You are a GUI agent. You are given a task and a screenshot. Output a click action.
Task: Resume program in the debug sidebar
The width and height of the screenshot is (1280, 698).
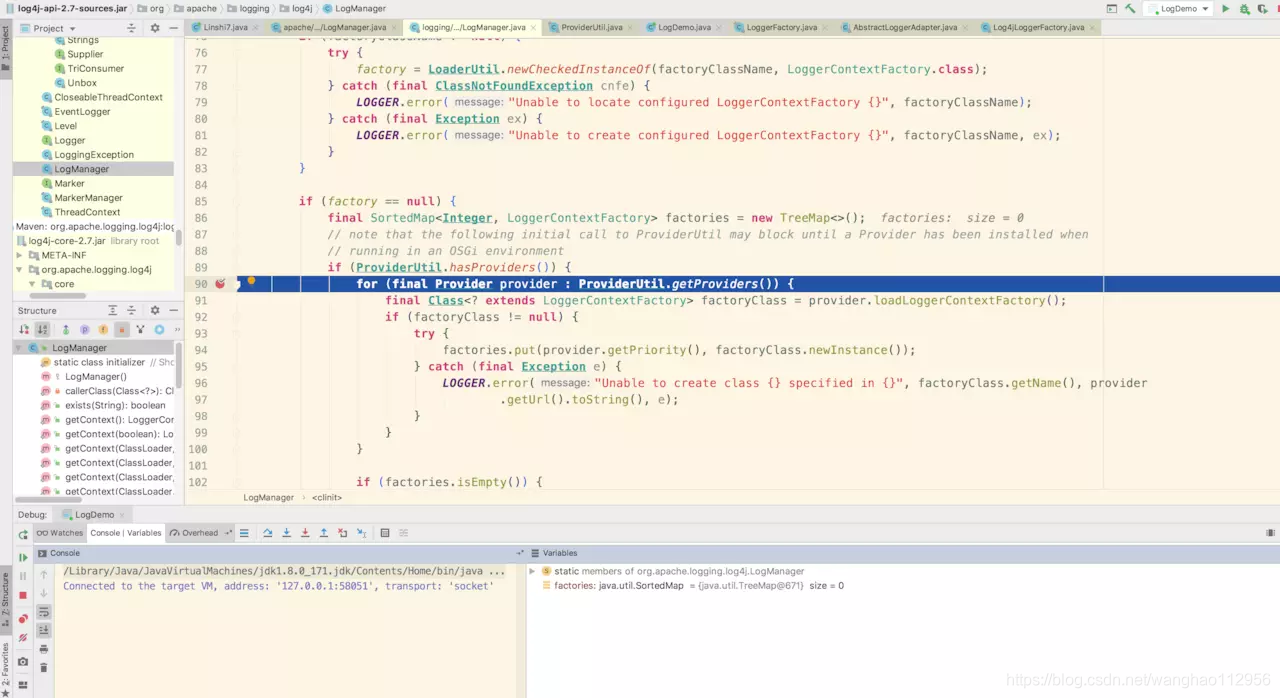click(x=23, y=558)
